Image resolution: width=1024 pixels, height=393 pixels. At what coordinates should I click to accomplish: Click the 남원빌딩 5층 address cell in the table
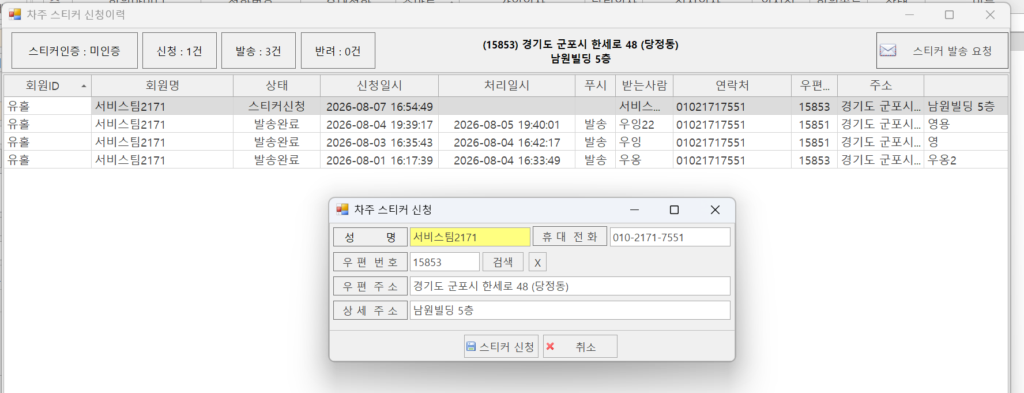pos(965,106)
